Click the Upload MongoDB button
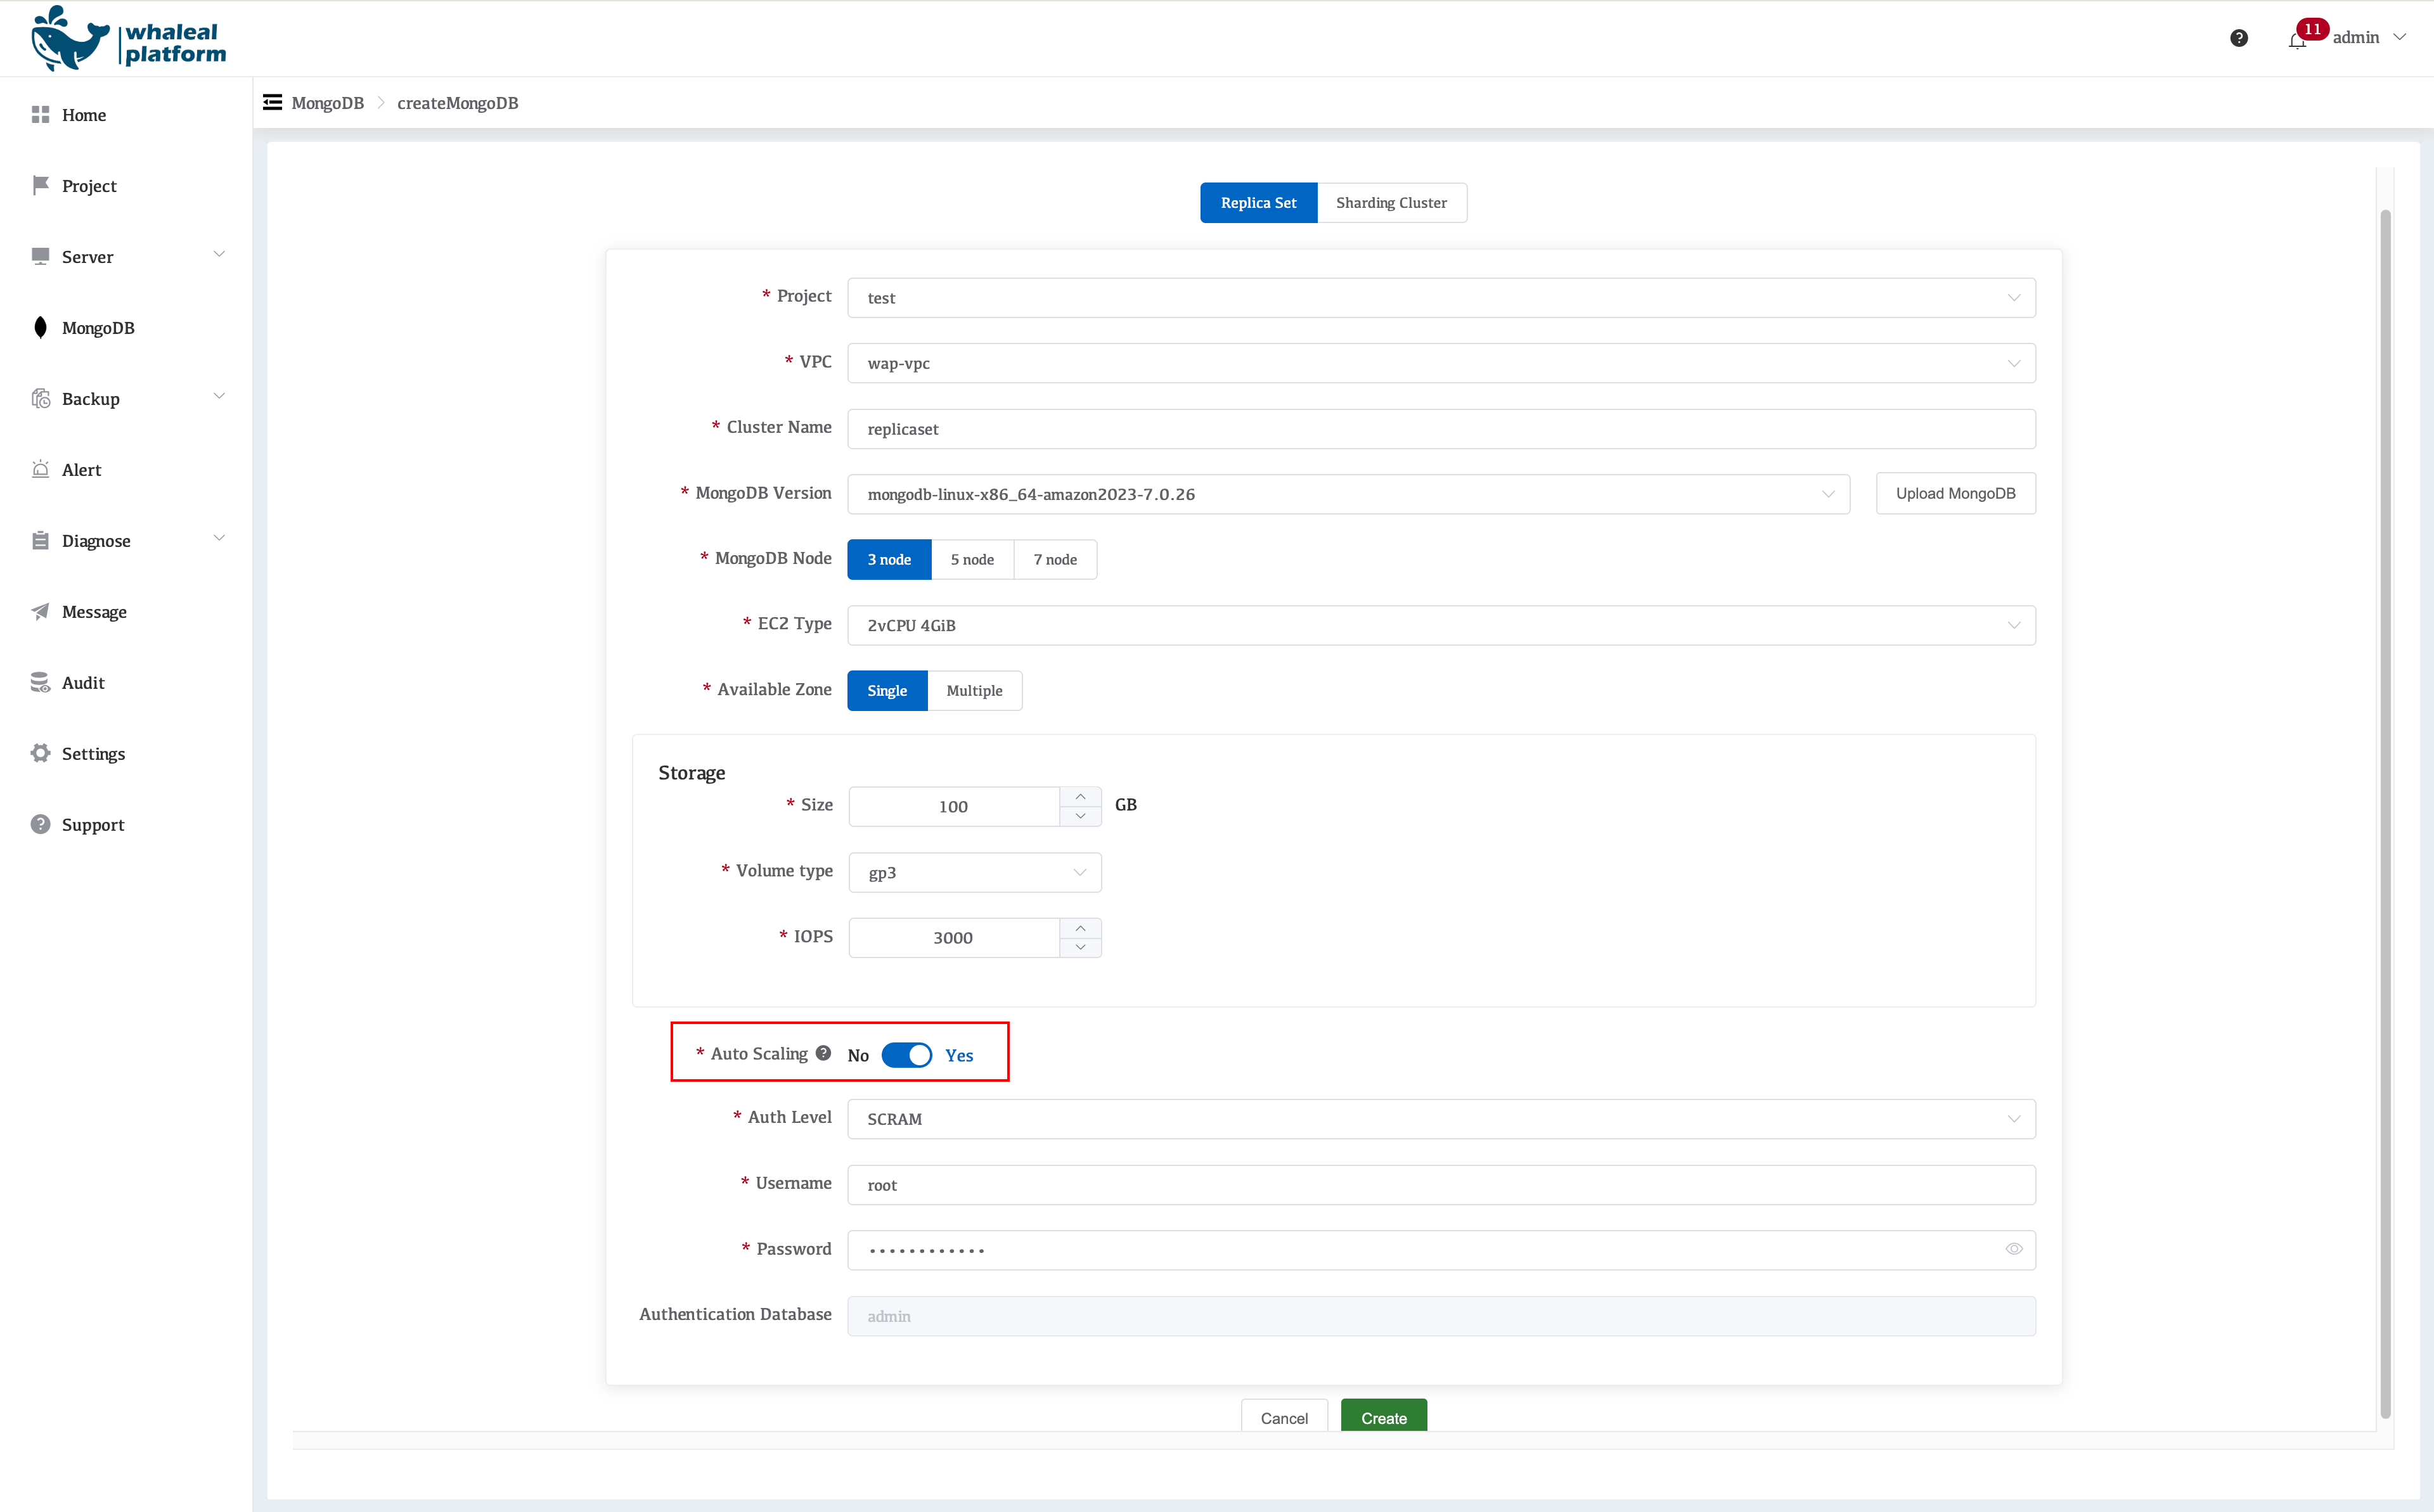Viewport: 2434px width, 1512px height. [1955, 493]
